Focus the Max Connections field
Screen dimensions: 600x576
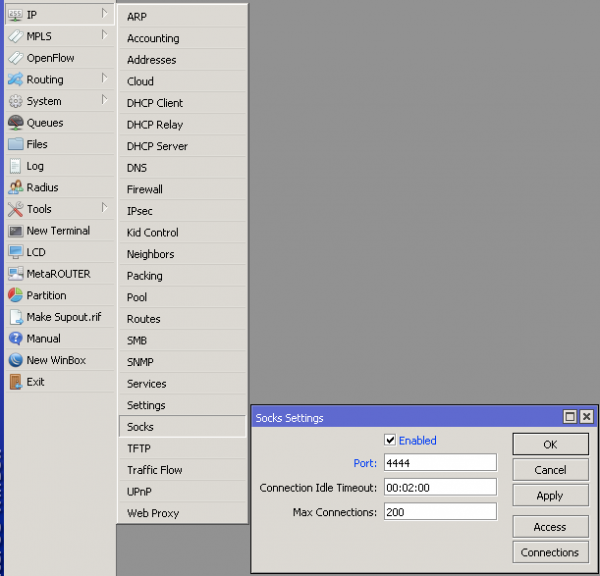439,512
